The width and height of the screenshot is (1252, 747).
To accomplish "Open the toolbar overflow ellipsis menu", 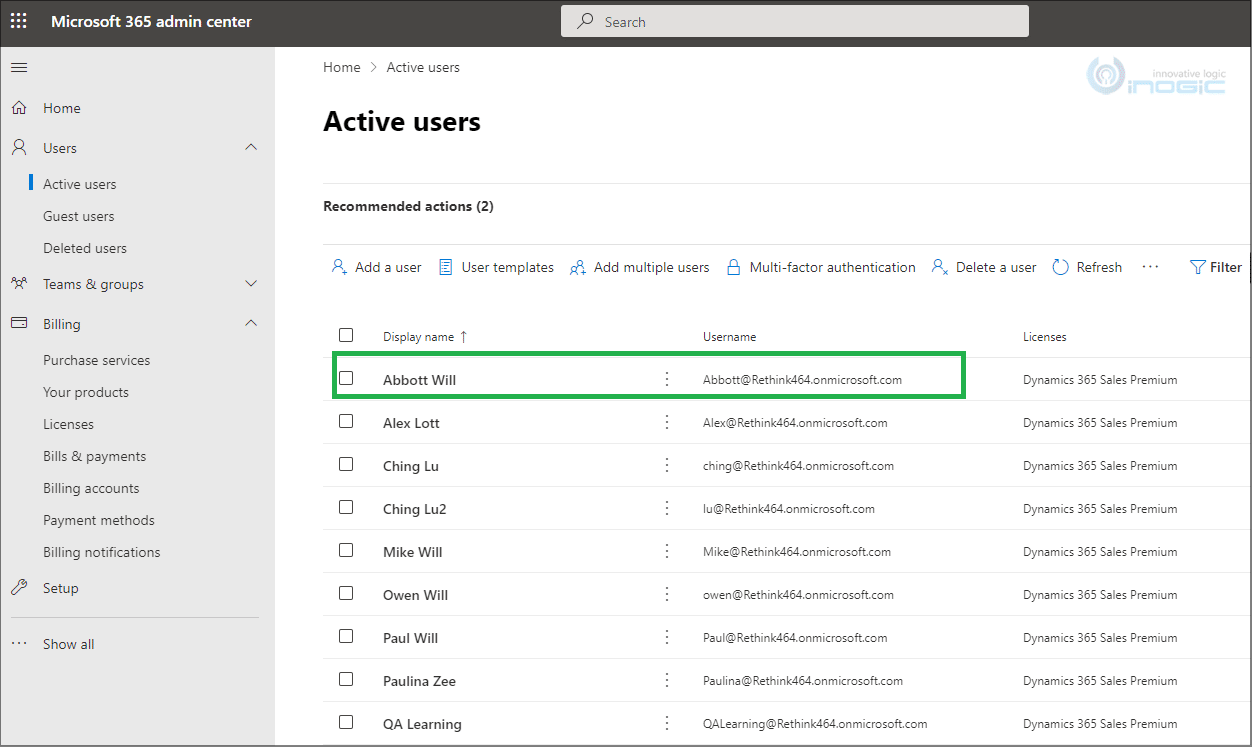I will 1150,267.
